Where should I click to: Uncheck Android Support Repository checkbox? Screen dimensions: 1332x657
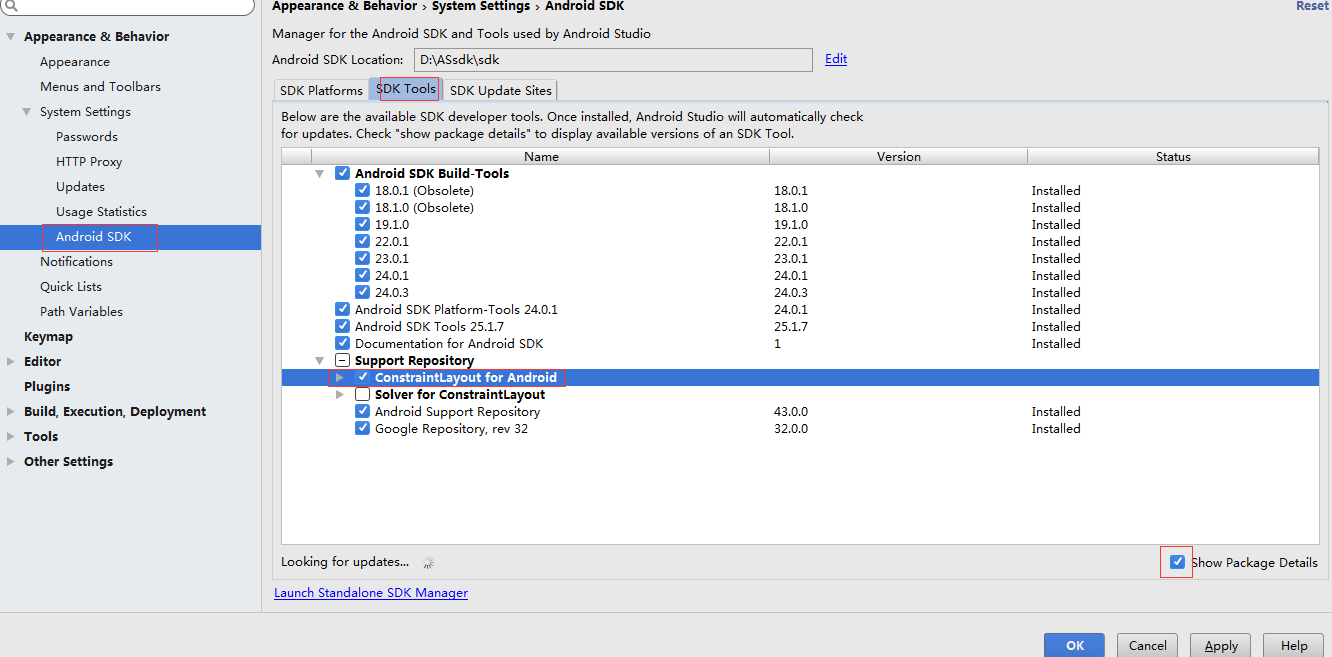pos(362,411)
